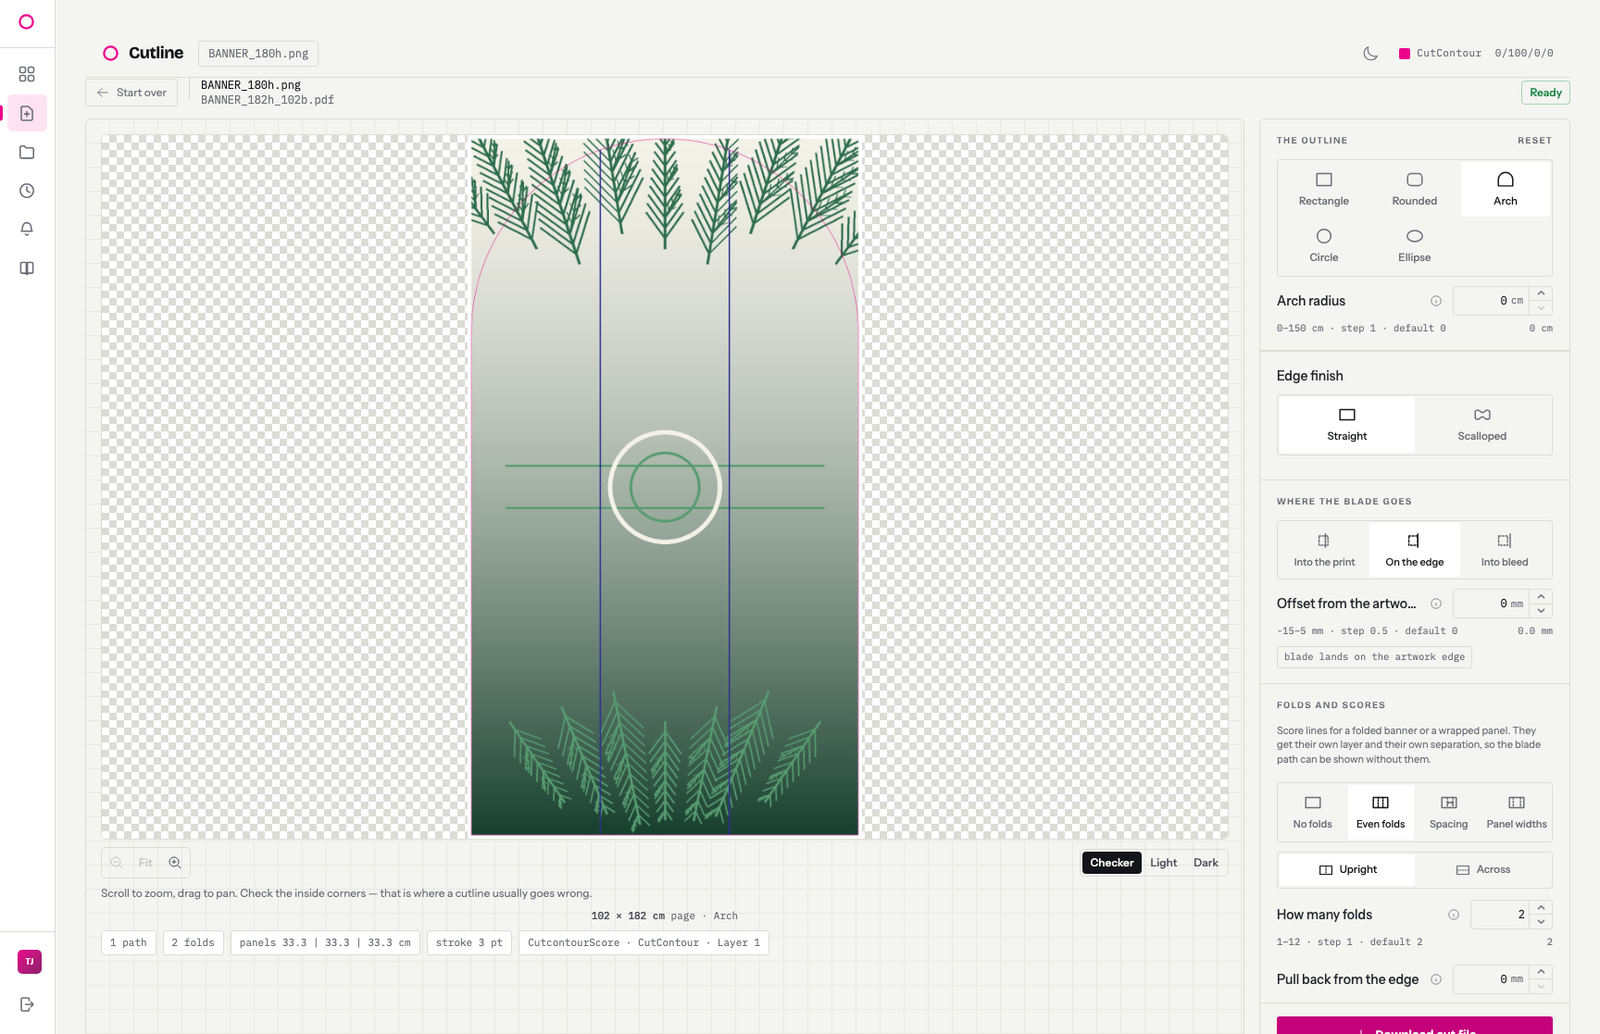1600x1034 pixels.
Task: Set fold orientation to Across
Action: tap(1482, 870)
